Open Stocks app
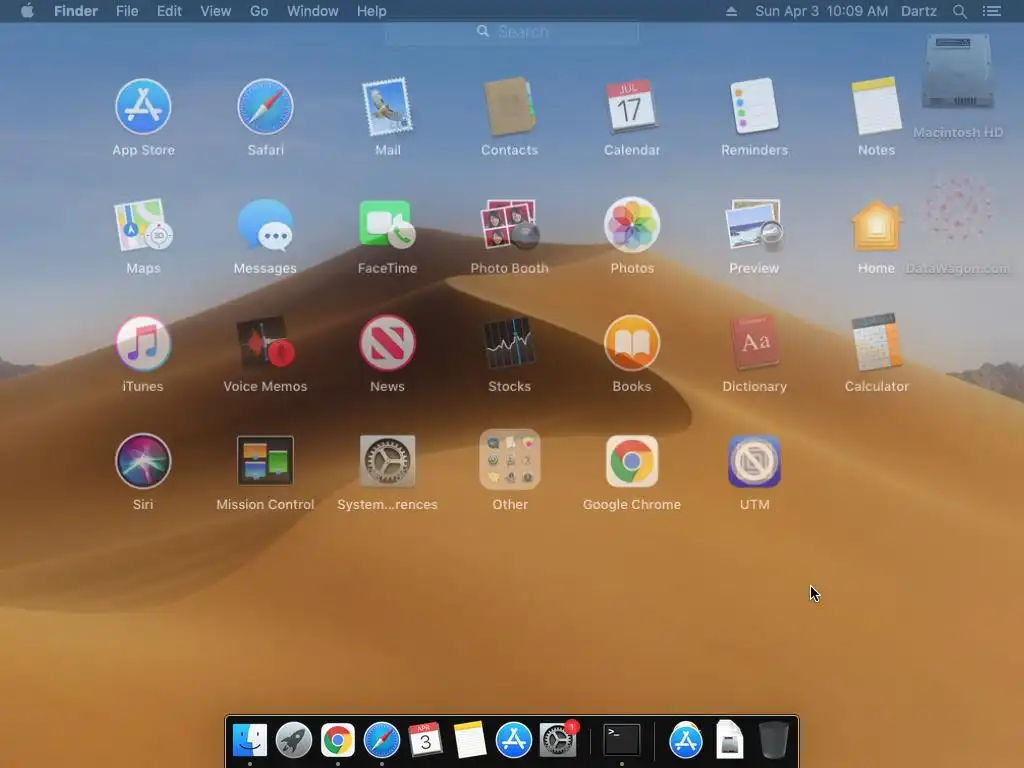The image size is (1024, 768). [x=509, y=343]
